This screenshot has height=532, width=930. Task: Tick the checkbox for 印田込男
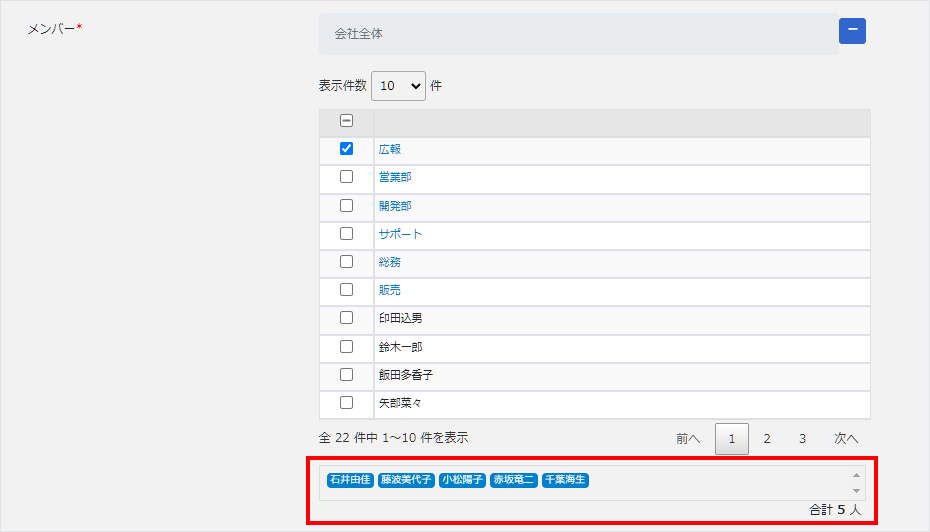pos(346,318)
